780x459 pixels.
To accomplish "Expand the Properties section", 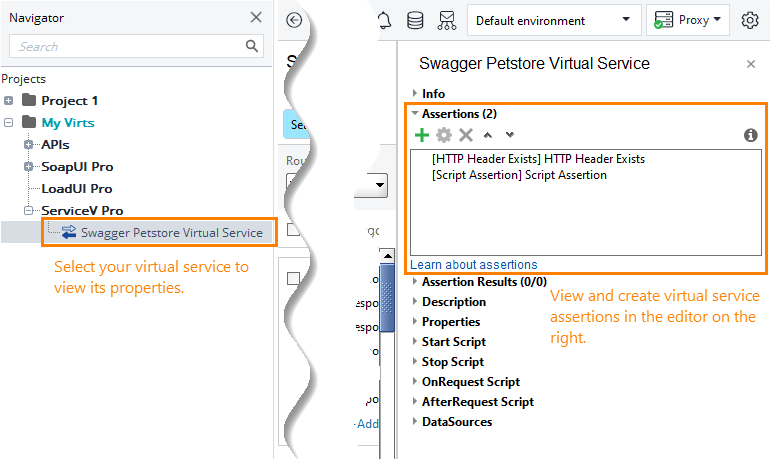I will 414,321.
